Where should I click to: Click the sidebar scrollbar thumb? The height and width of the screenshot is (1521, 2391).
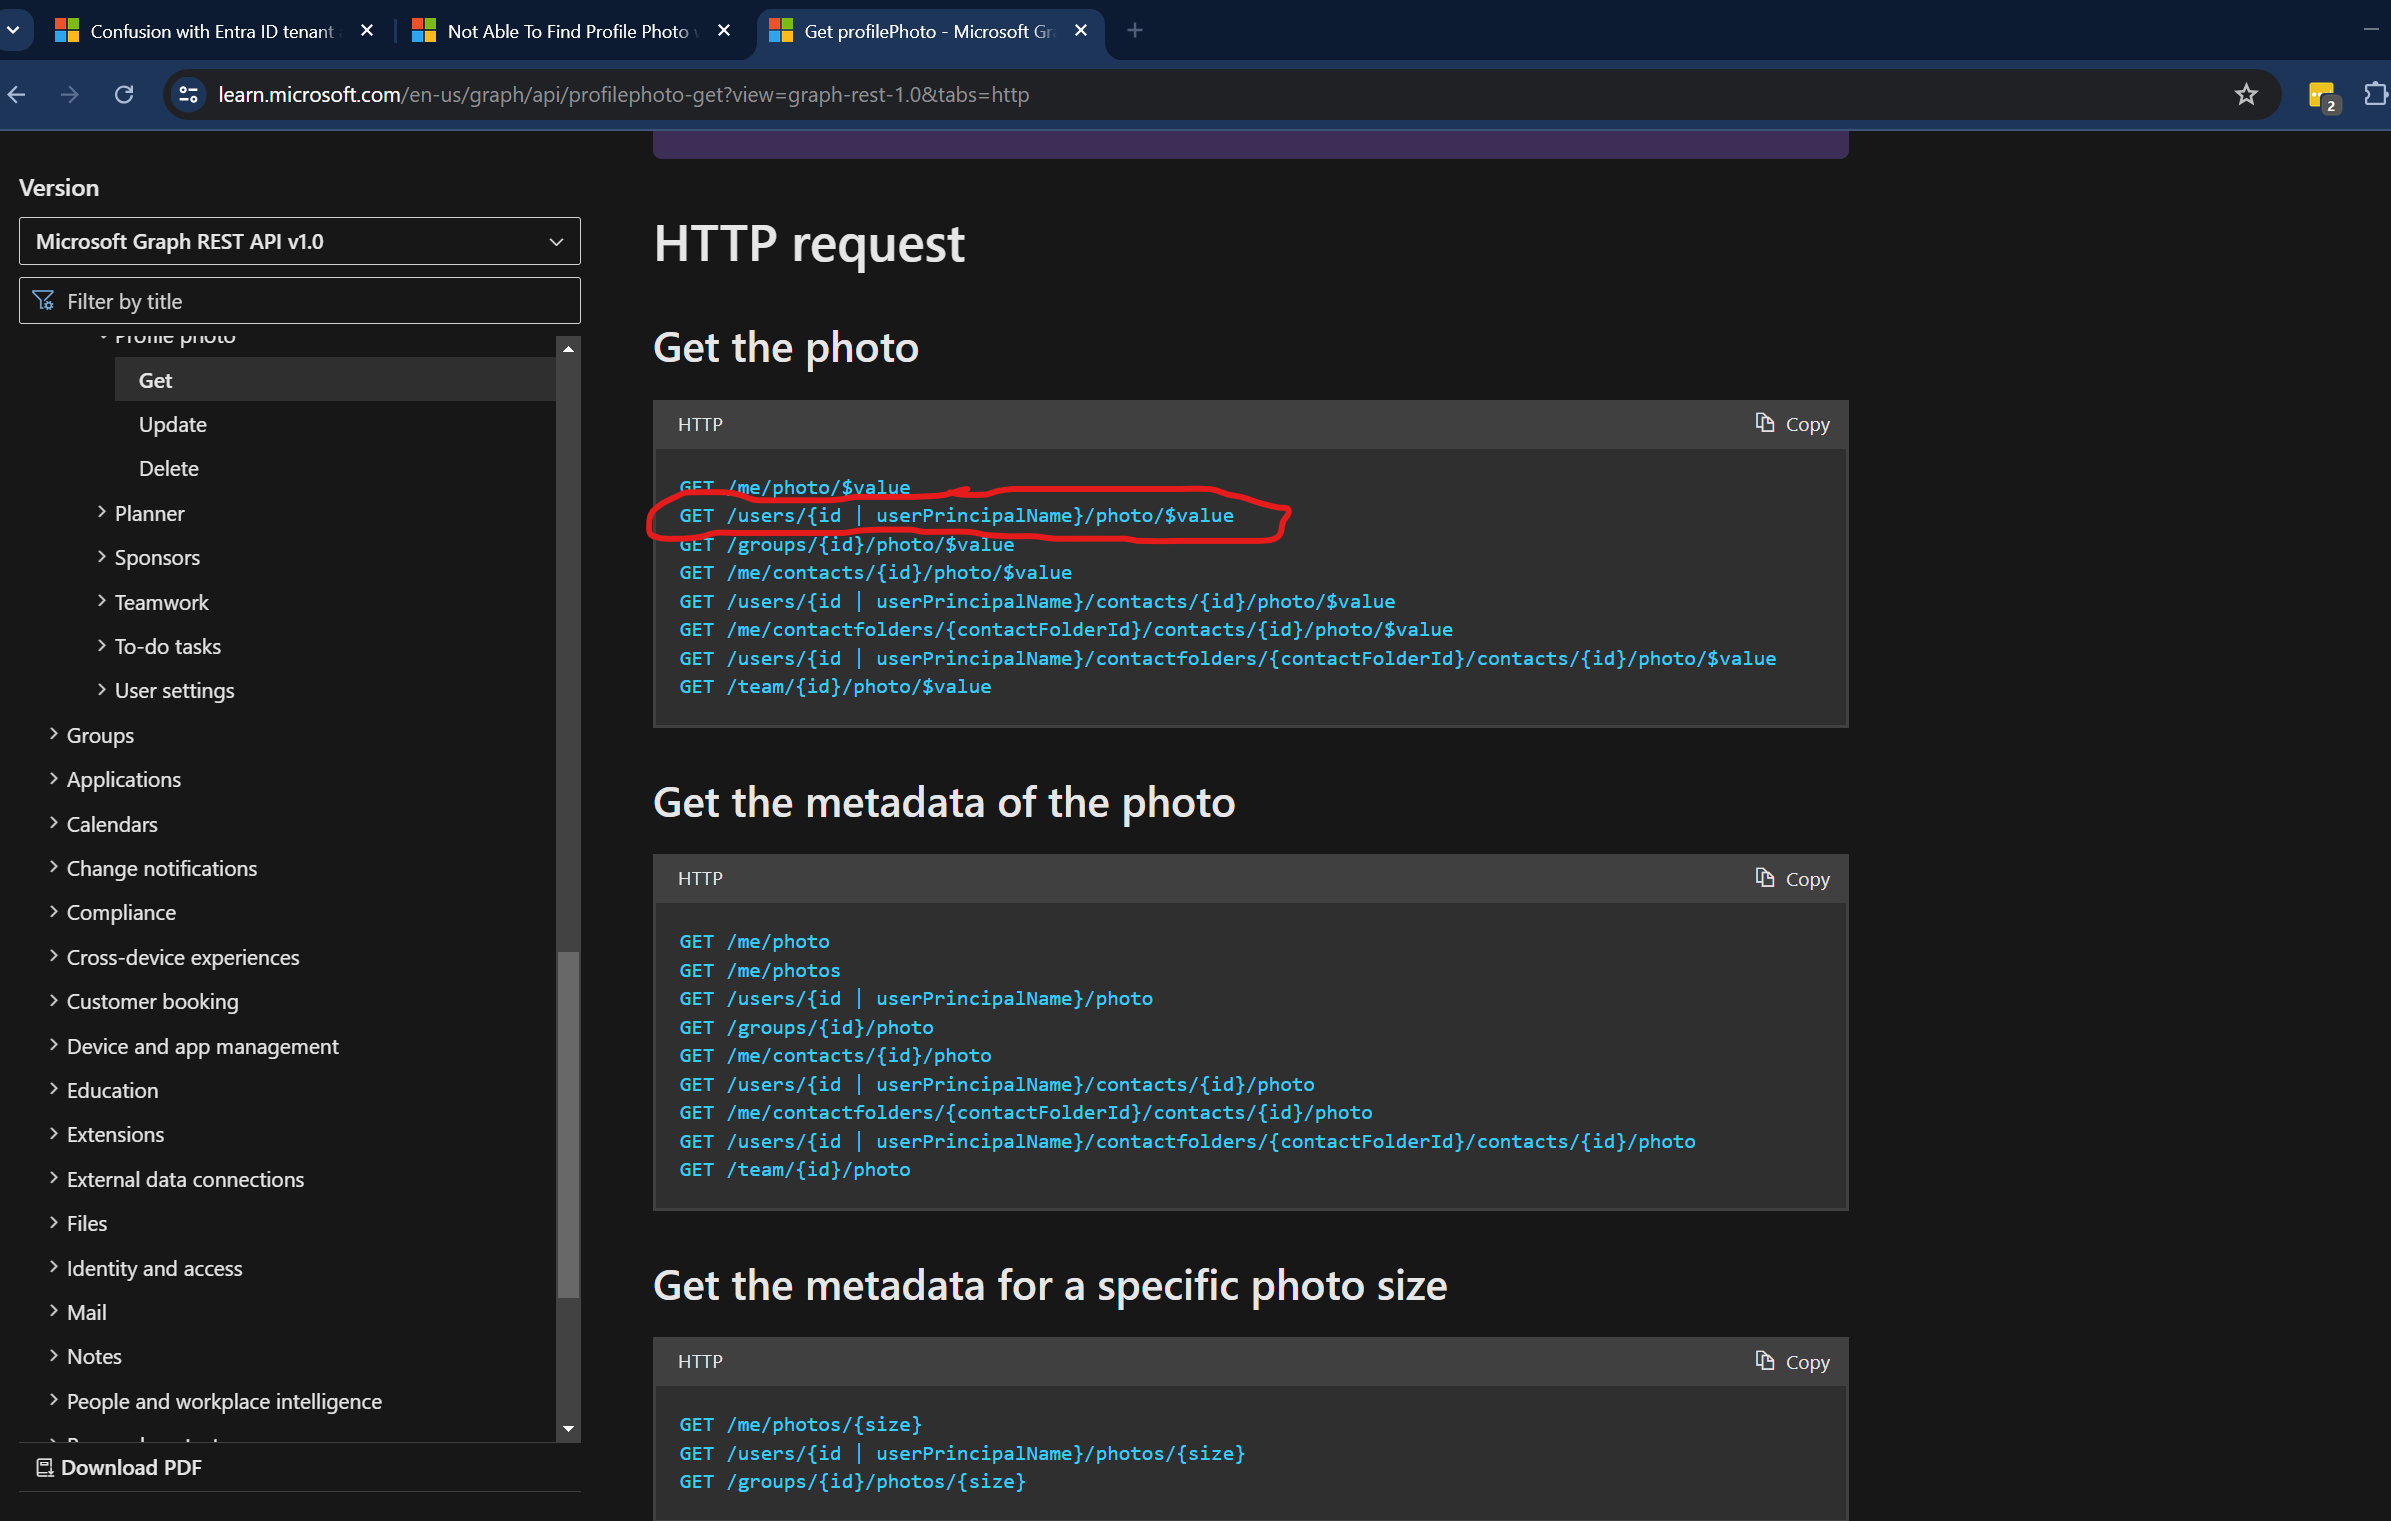coord(568,1125)
